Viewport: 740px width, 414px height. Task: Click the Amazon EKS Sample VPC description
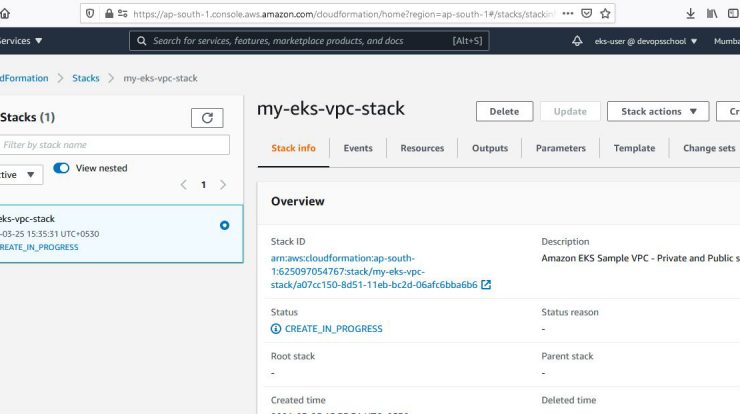tap(640, 258)
